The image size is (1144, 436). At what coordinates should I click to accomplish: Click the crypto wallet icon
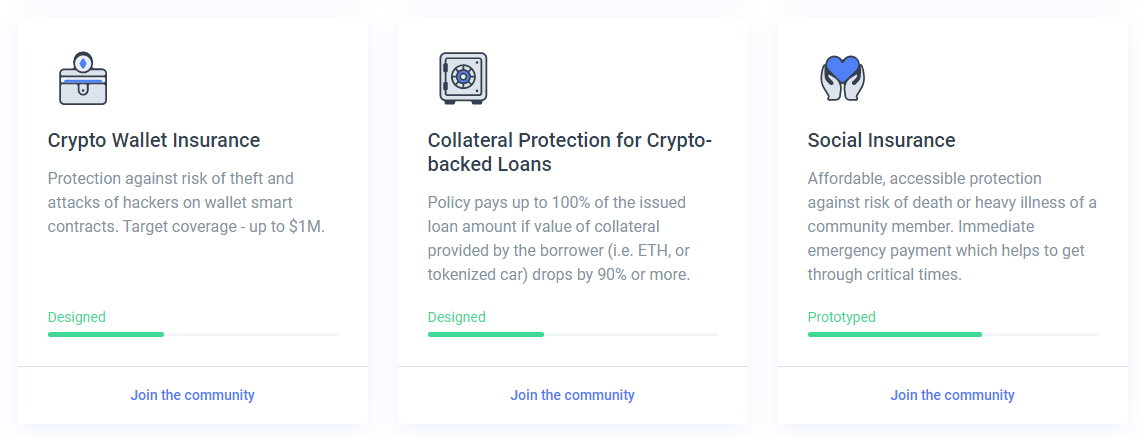tap(82, 78)
